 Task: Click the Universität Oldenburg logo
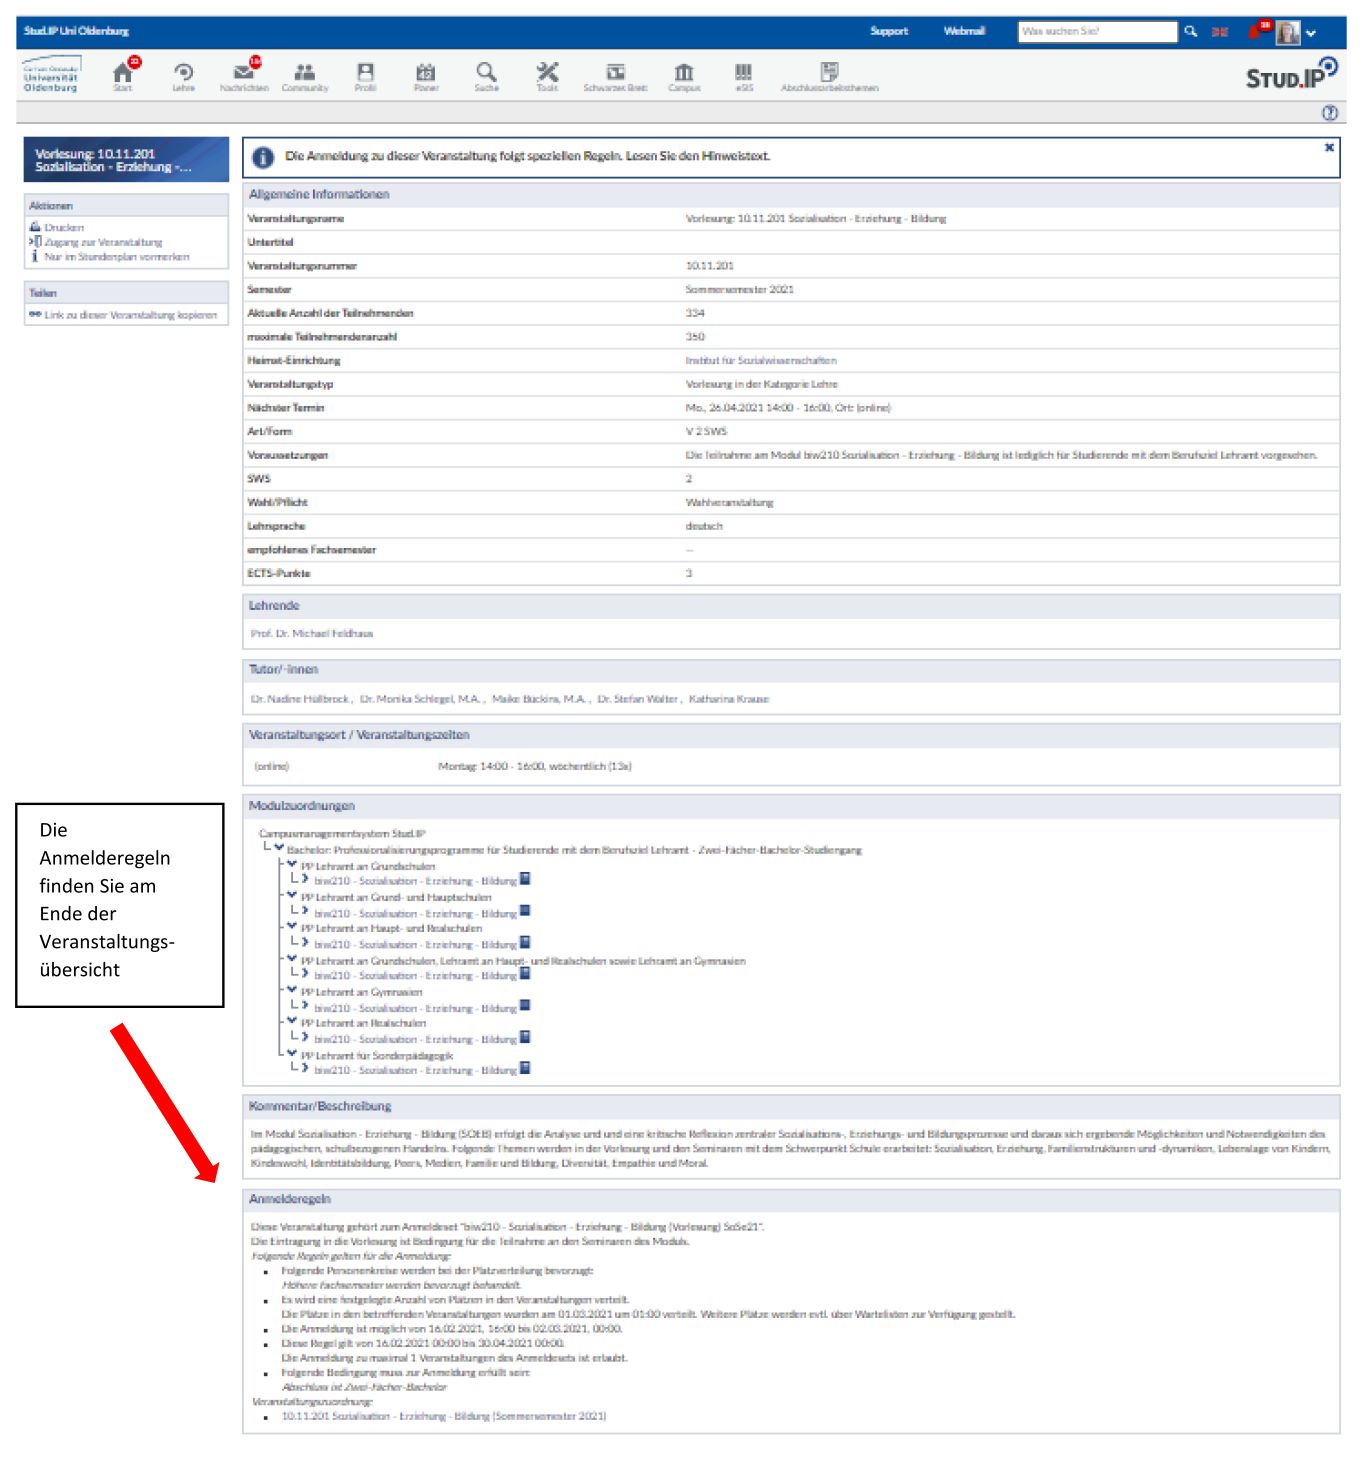[50, 75]
